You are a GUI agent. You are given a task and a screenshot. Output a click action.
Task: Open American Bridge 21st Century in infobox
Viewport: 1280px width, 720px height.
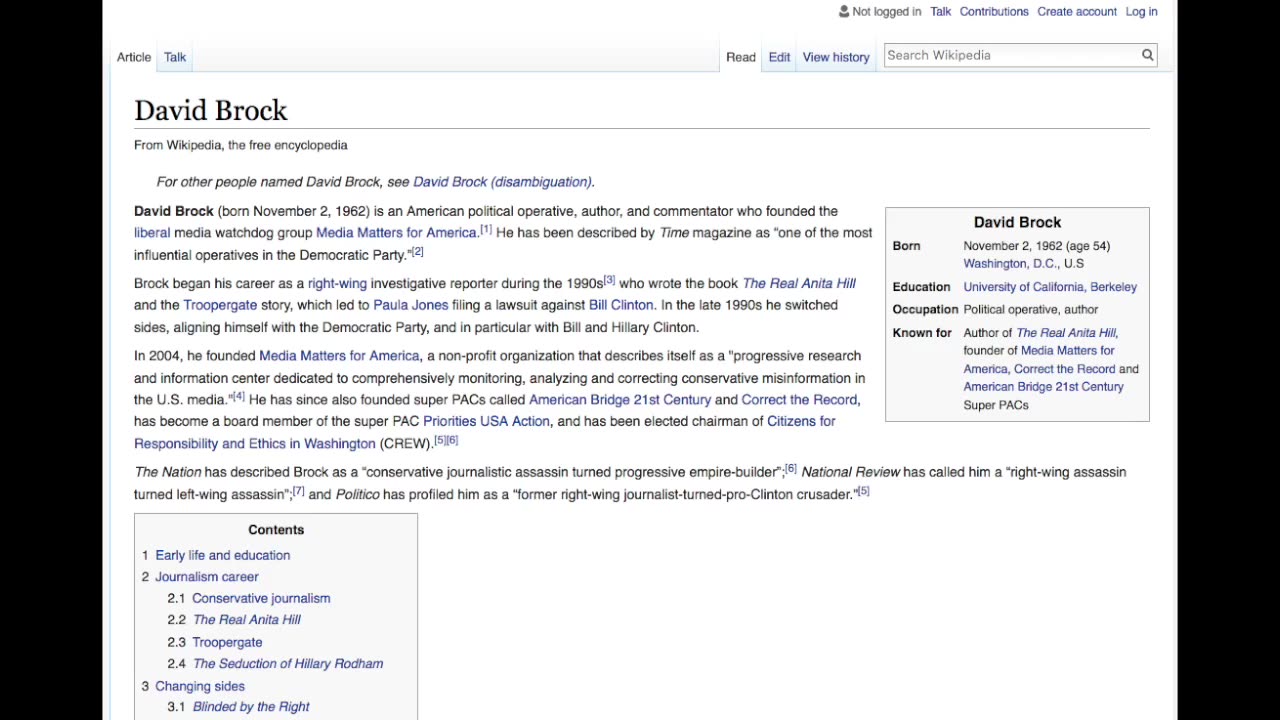point(1044,387)
